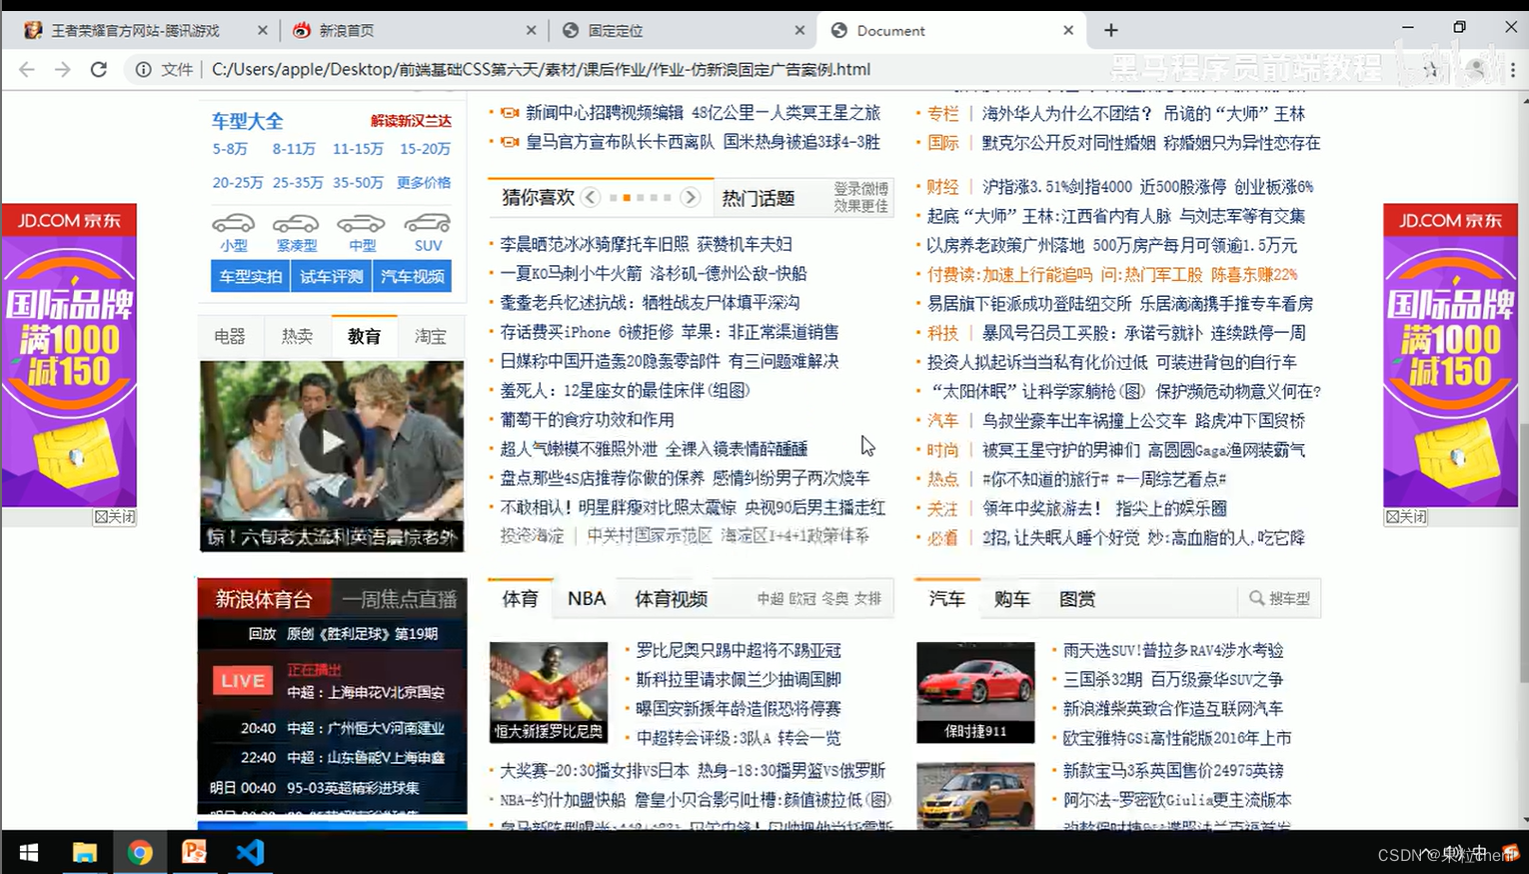The image size is (1529, 874).
Task: Click next arrow in 猜你喜欢 carousel
Action: tap(690, 197)
